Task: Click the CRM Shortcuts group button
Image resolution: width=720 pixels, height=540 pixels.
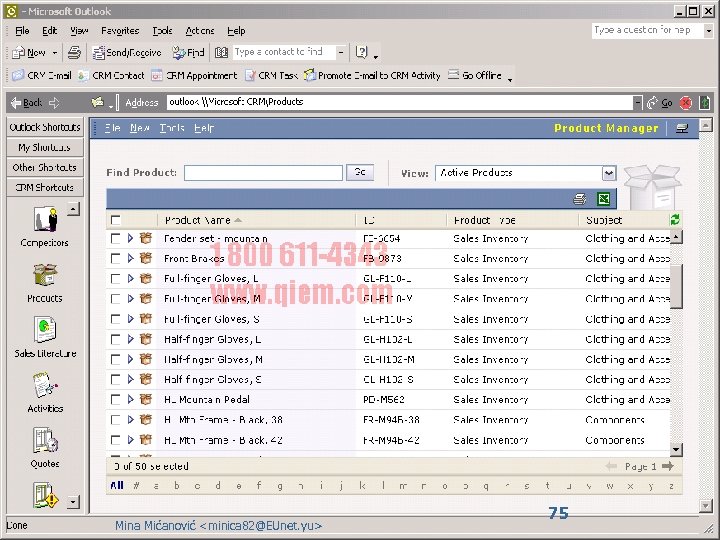Action: point(45,187)
